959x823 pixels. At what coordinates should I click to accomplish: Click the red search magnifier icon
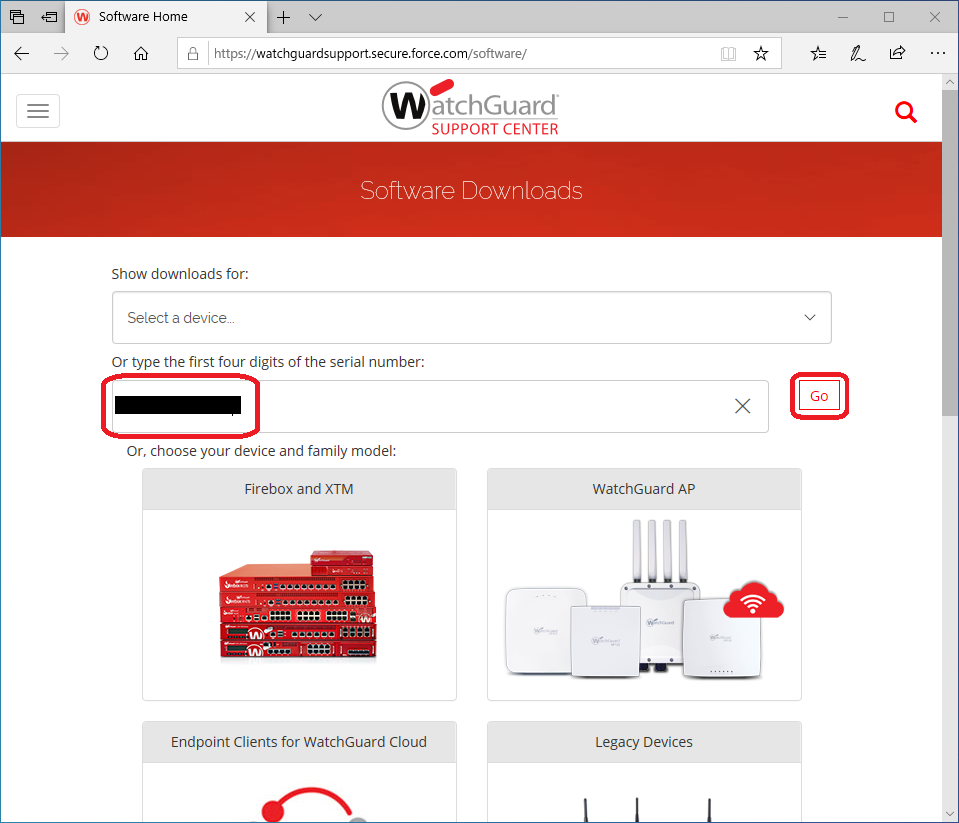point(905,112)
